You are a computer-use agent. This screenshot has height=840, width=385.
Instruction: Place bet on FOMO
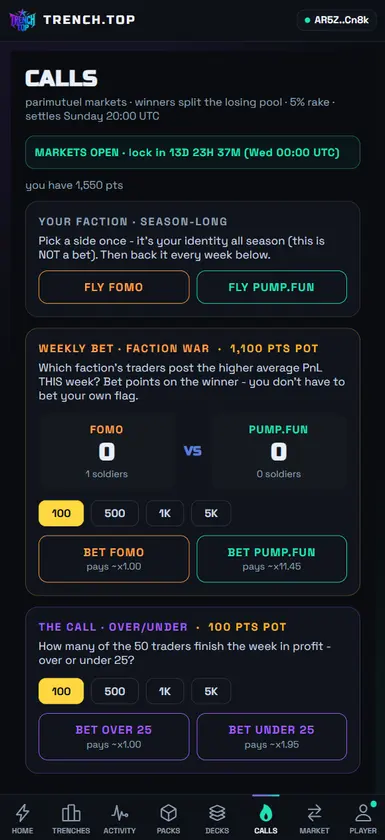tap(114, 559)
